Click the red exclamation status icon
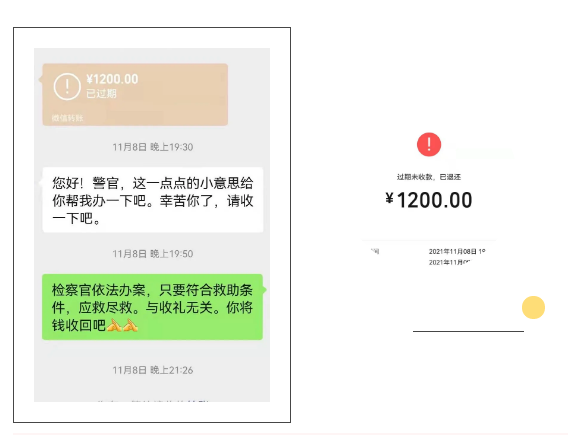 [x=429, y=144]
